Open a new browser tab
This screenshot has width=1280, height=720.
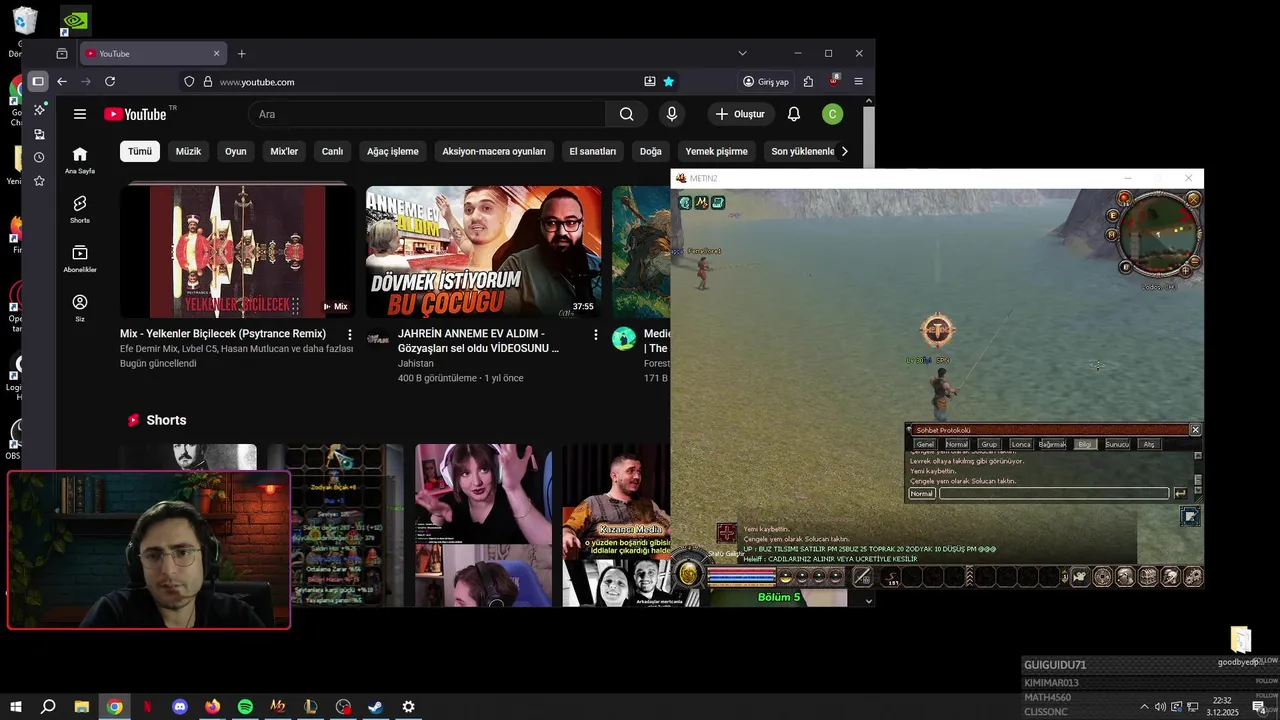[x=241, y=53]
